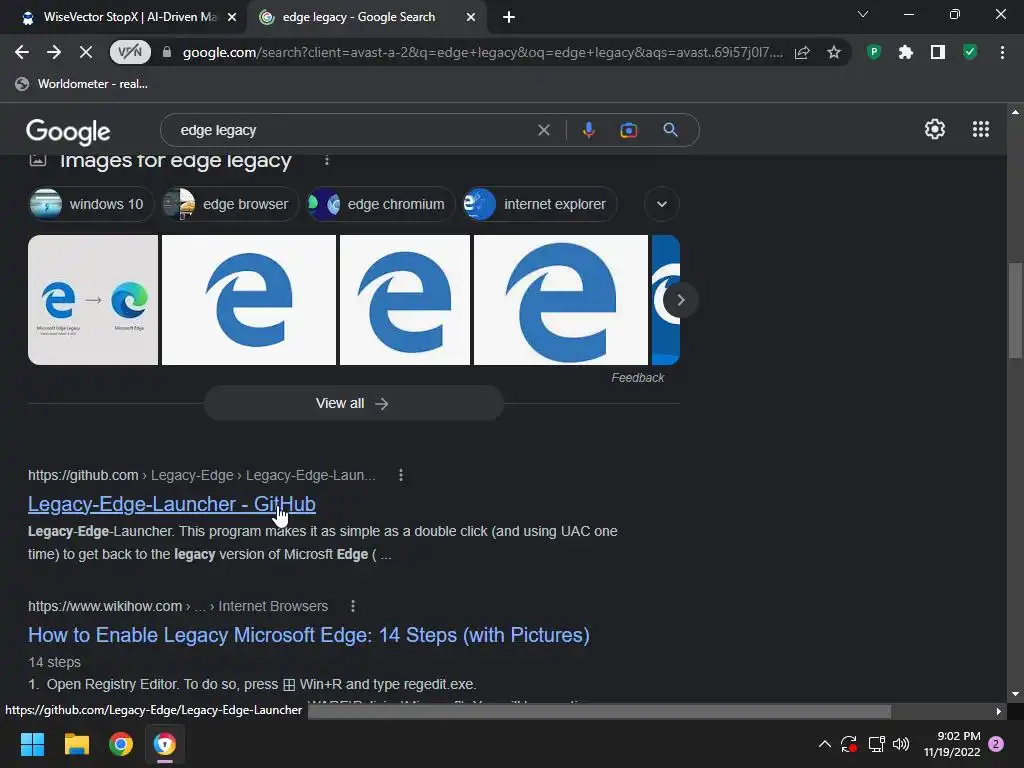Click the scroll right arrow
The image size is (1024, 768).
tap(999, 711)
